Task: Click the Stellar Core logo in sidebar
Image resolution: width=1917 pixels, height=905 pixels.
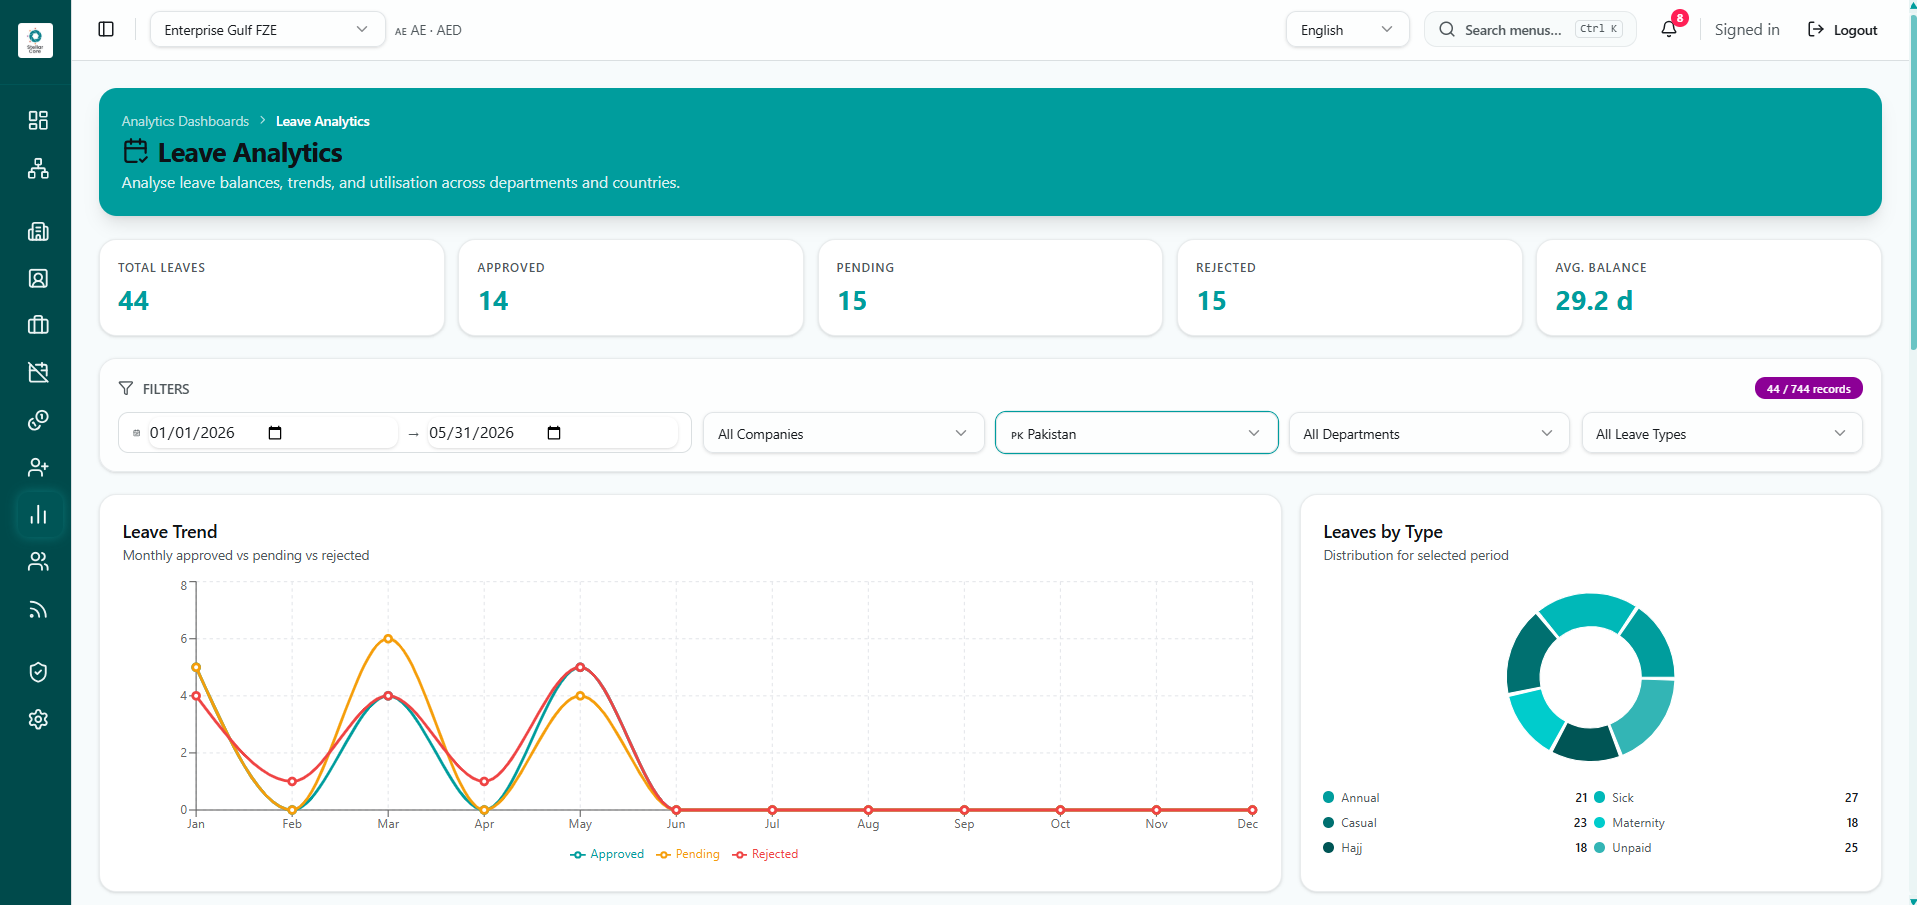Action: [35, 40]
